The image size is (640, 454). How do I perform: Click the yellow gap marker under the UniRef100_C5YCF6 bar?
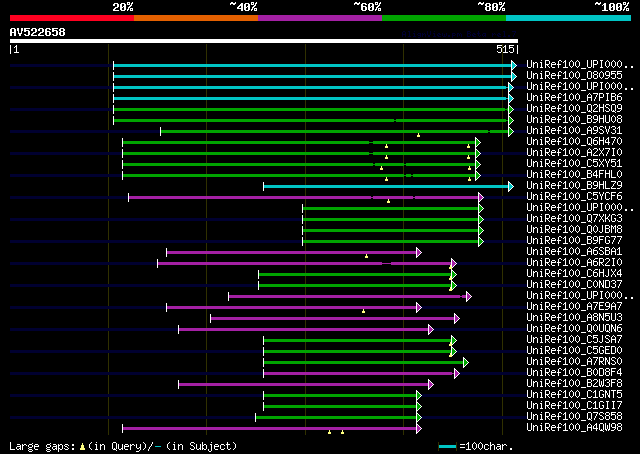[x=389, y=201]
